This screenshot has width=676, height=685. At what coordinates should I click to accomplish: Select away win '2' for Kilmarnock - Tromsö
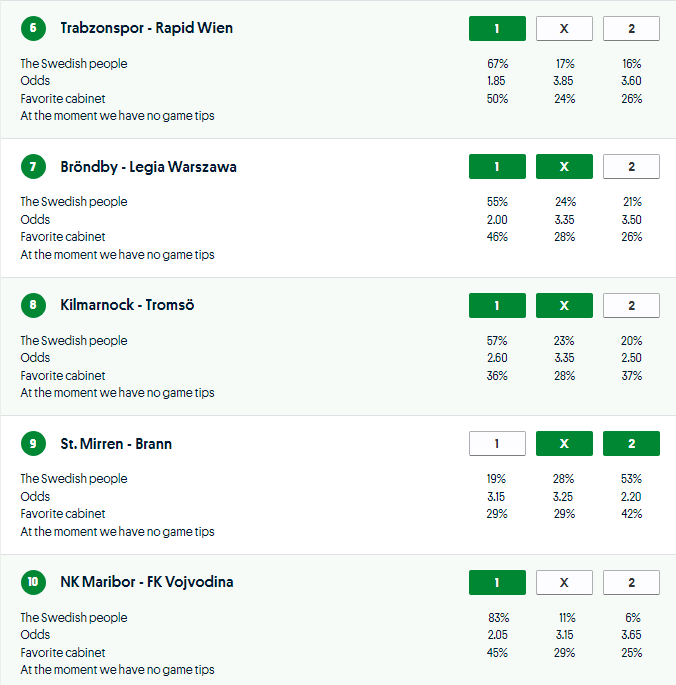(x=631, y=305)
